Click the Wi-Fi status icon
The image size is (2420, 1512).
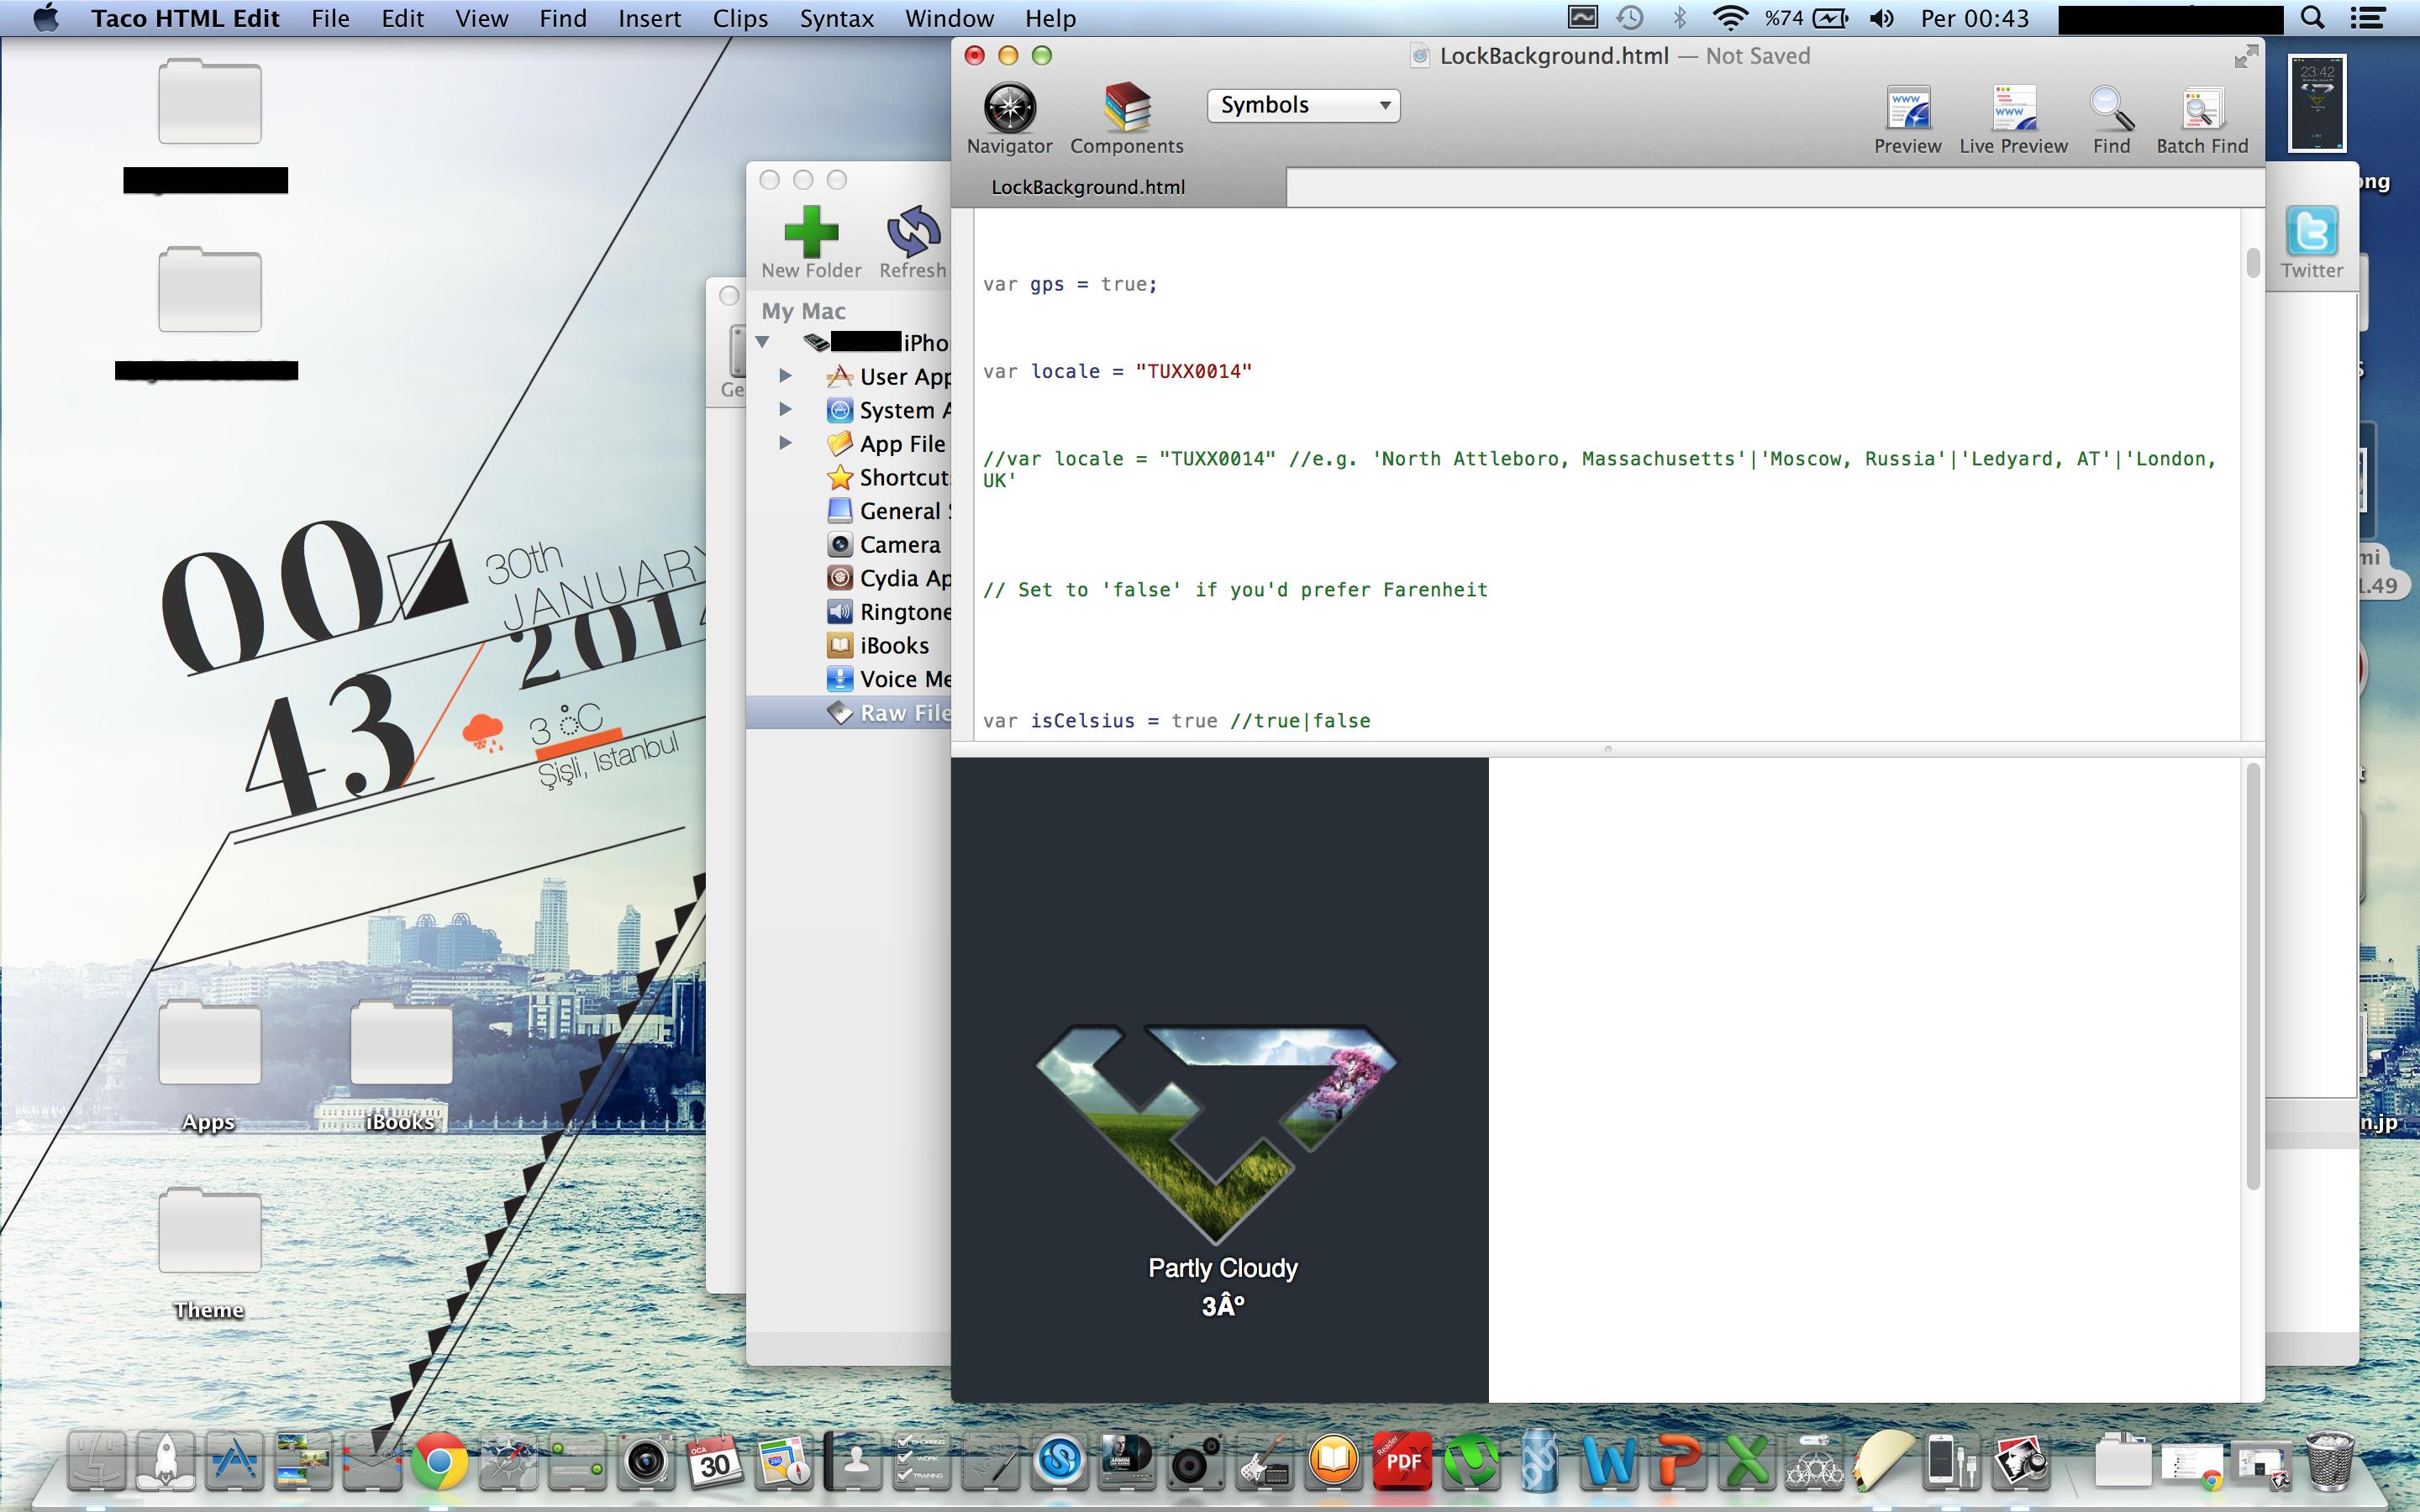coord(1729,18)
